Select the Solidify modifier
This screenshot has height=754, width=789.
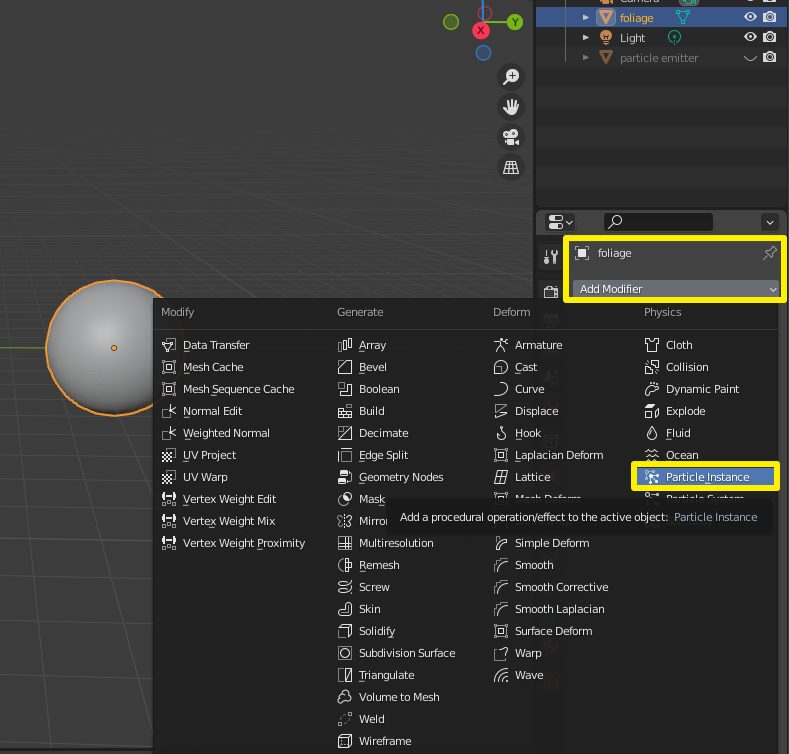point(366,631)
